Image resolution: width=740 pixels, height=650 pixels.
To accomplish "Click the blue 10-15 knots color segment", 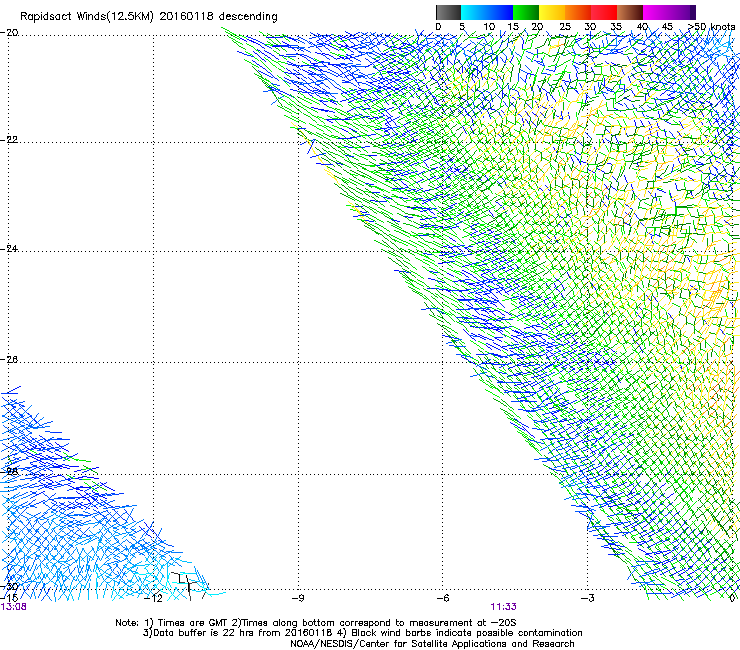I will click(500, 12).
